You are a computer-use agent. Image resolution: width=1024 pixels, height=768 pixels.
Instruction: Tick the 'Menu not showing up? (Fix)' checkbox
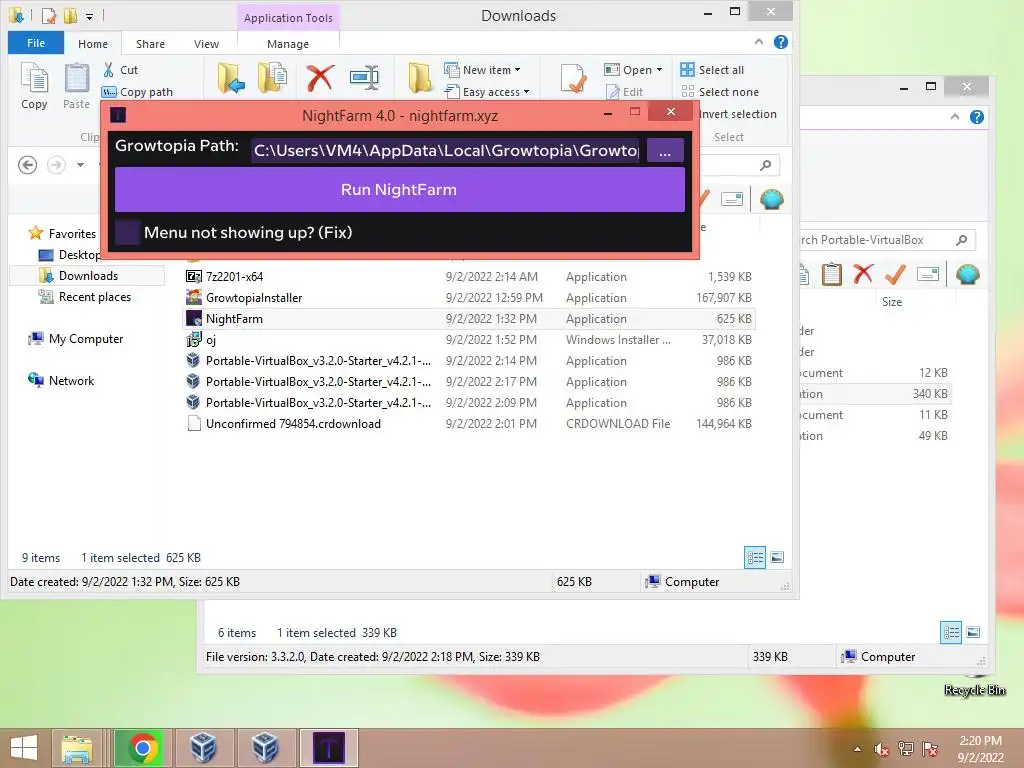coord(127,232)
